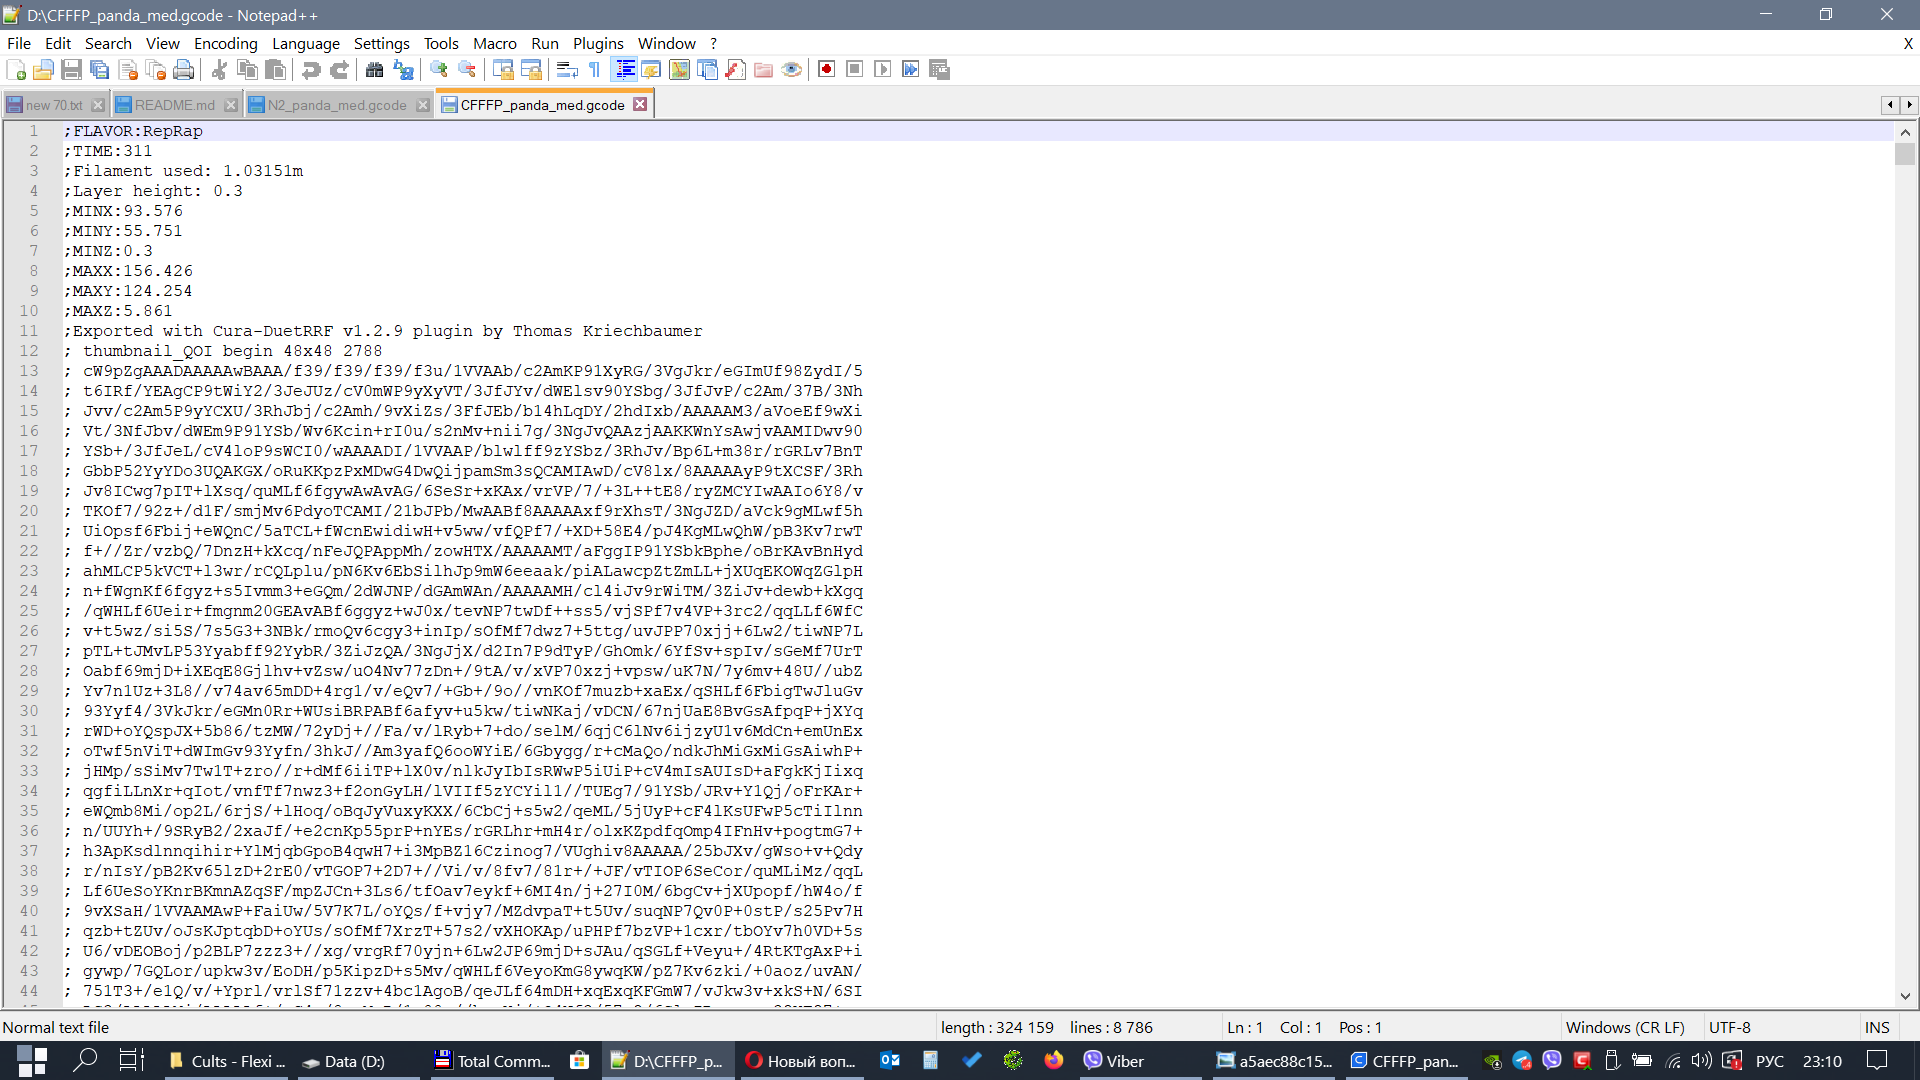Click the Print toolbar icon
This screenshot has width=1920, height=1080.
pos(183,70)
